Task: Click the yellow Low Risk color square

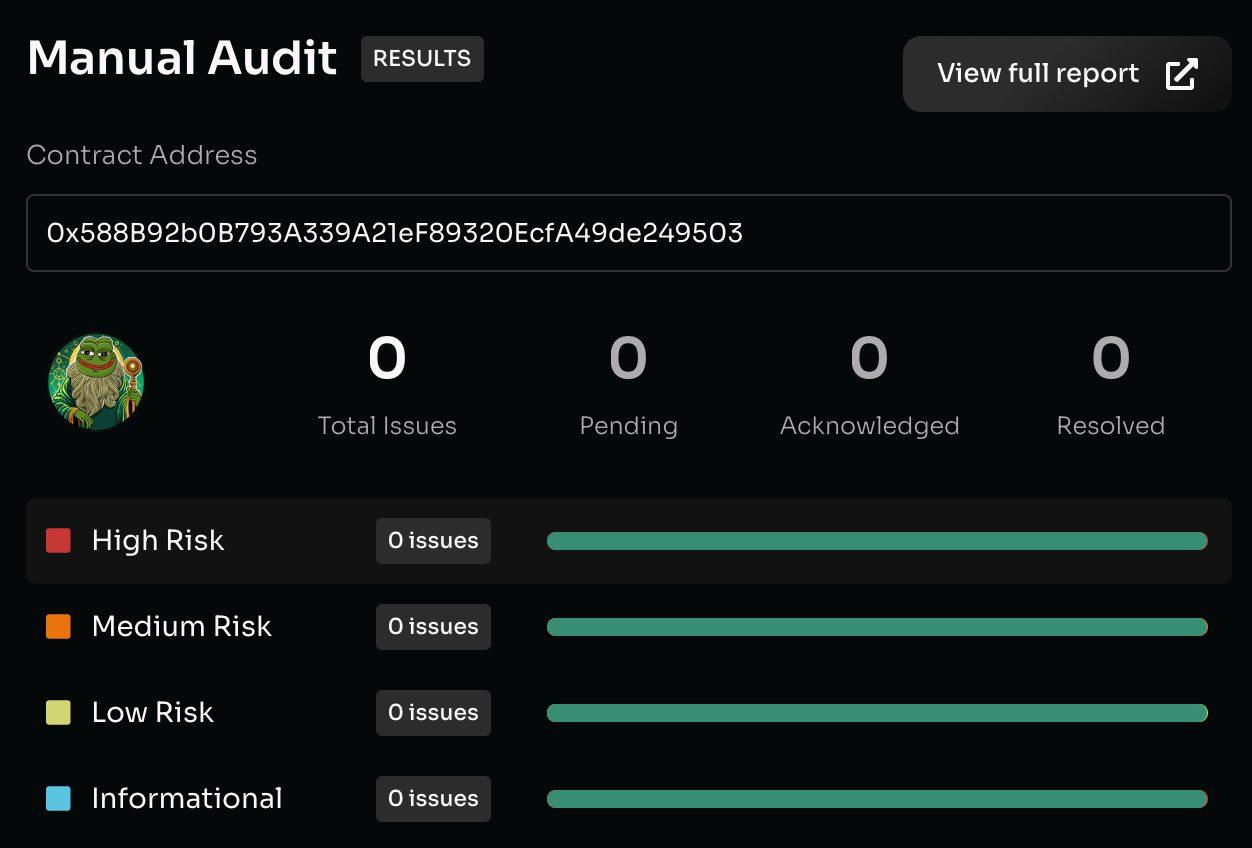Action: (x=59, y=713)
